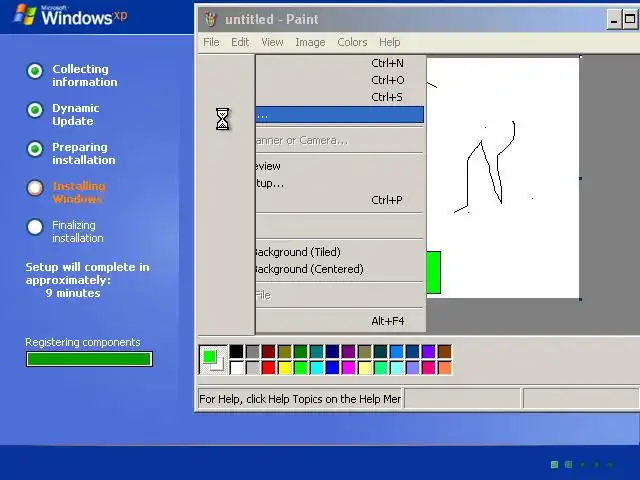Open the File menu in Paint
The height and width of the screenshot is (480, 640).
point(211,42)
